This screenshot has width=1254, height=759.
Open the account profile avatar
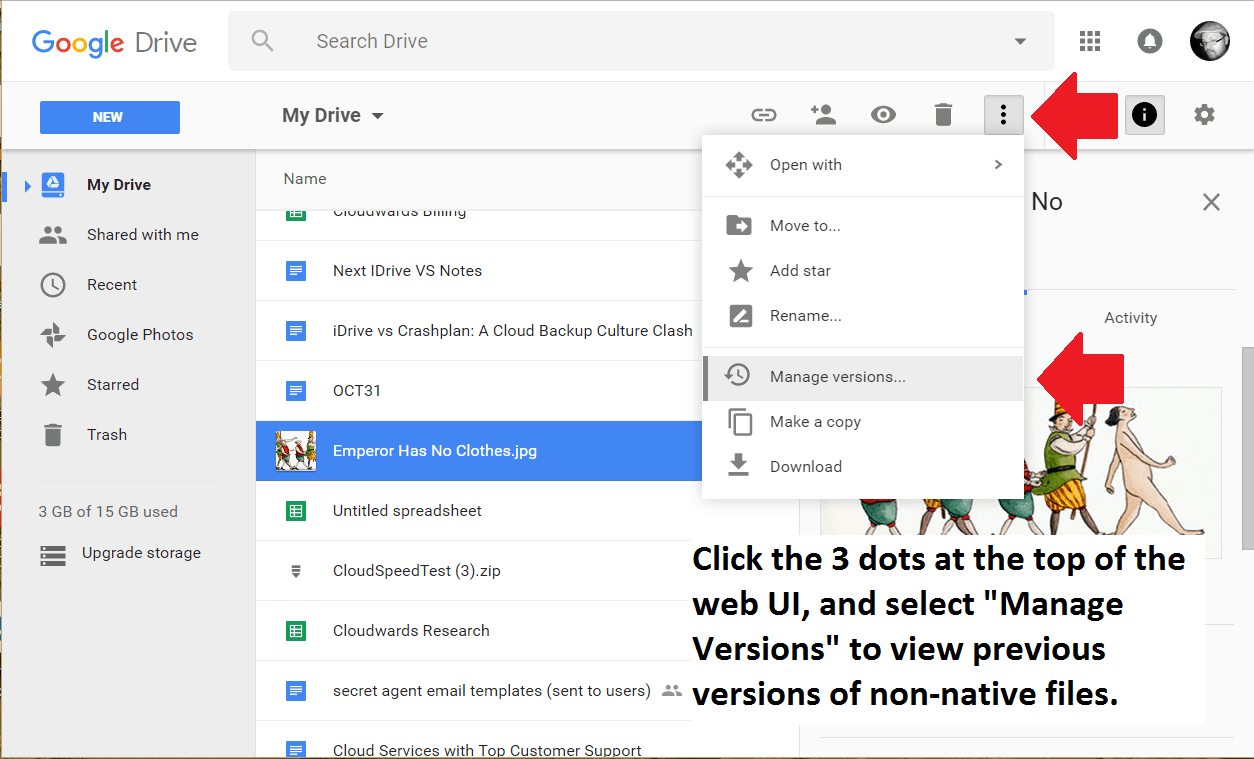tap(1210, 41)
